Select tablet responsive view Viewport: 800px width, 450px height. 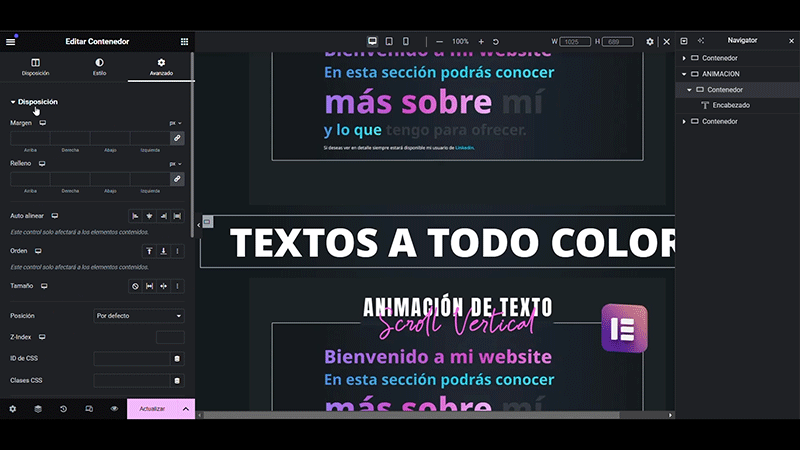389,41
